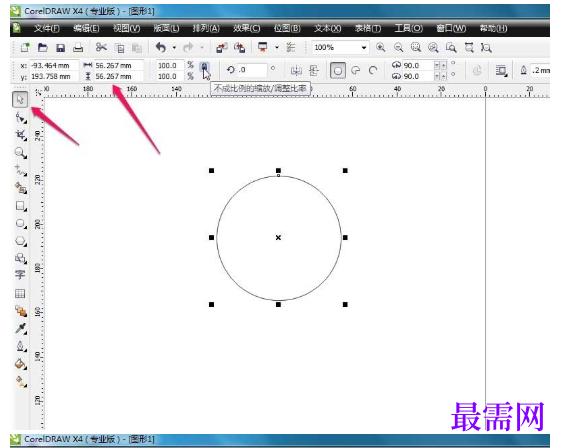Pick the Smart Fill tool
Screen dimensions: 563x448
[x=20, y=188]
